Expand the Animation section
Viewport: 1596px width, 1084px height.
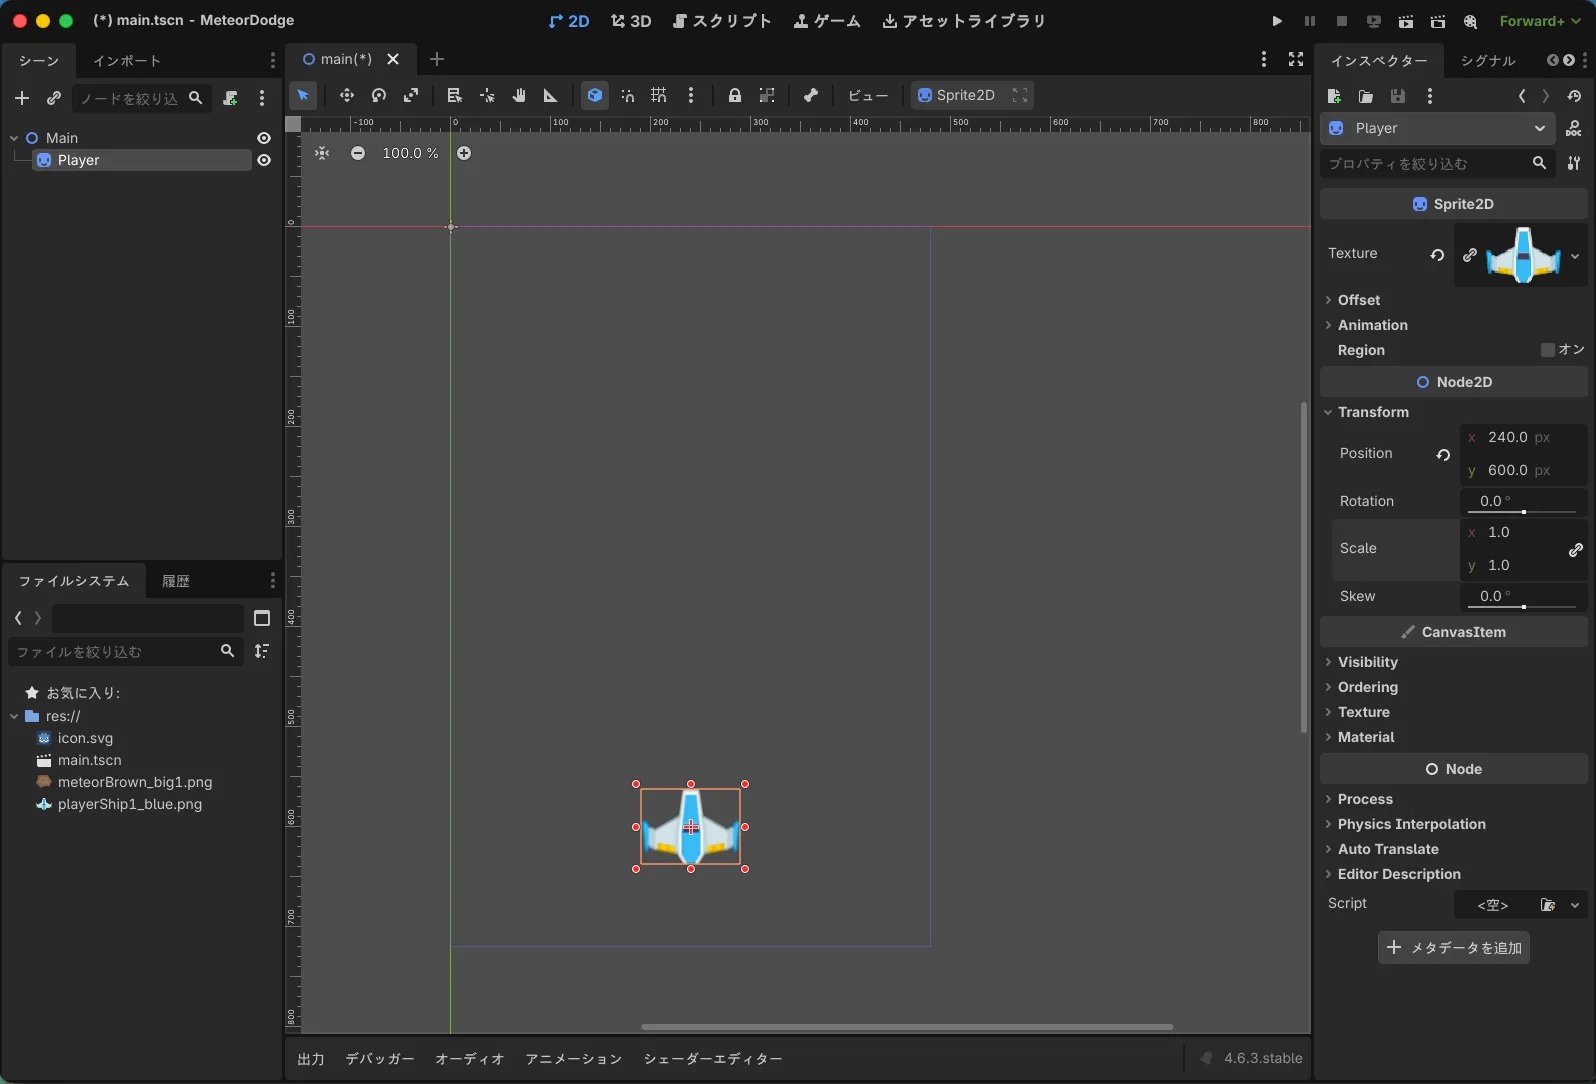(1372, 325)
